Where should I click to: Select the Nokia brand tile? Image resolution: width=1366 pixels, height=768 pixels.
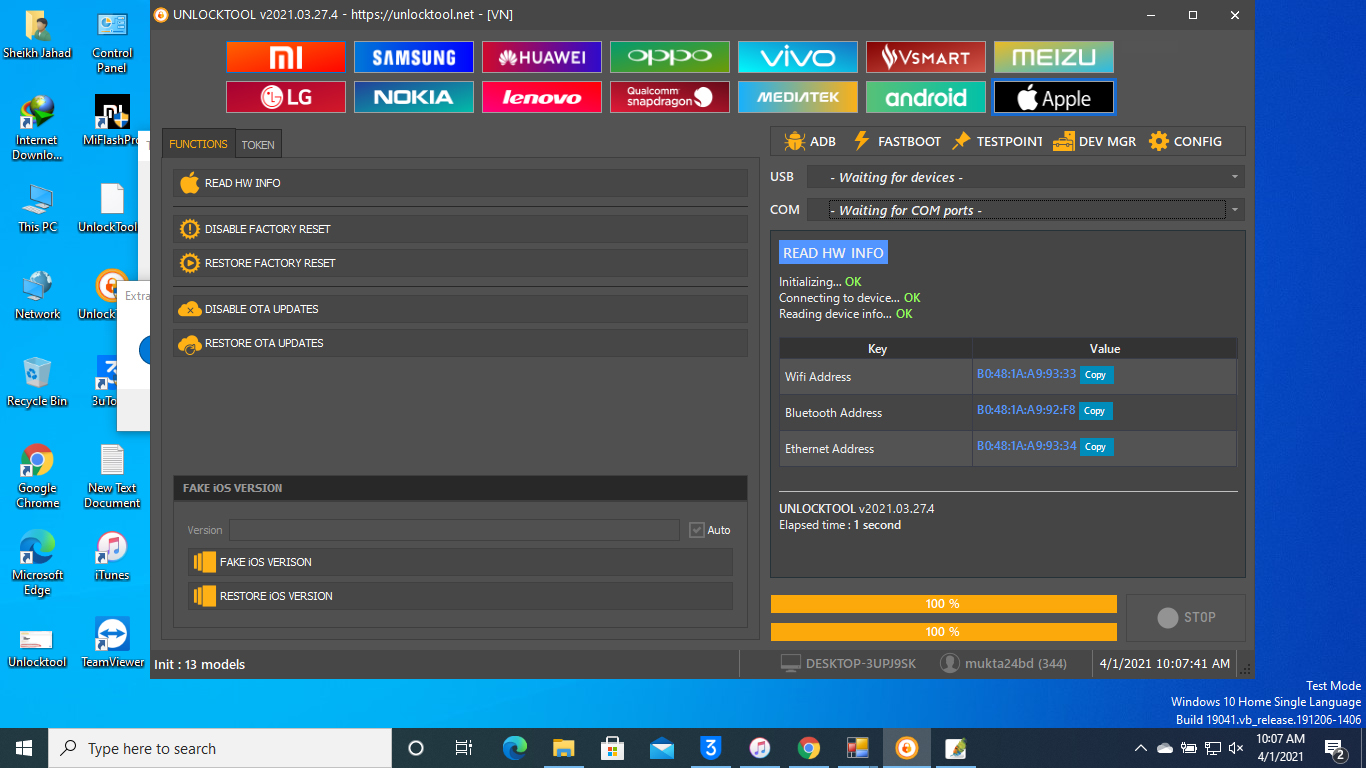[x=414, y=97]
